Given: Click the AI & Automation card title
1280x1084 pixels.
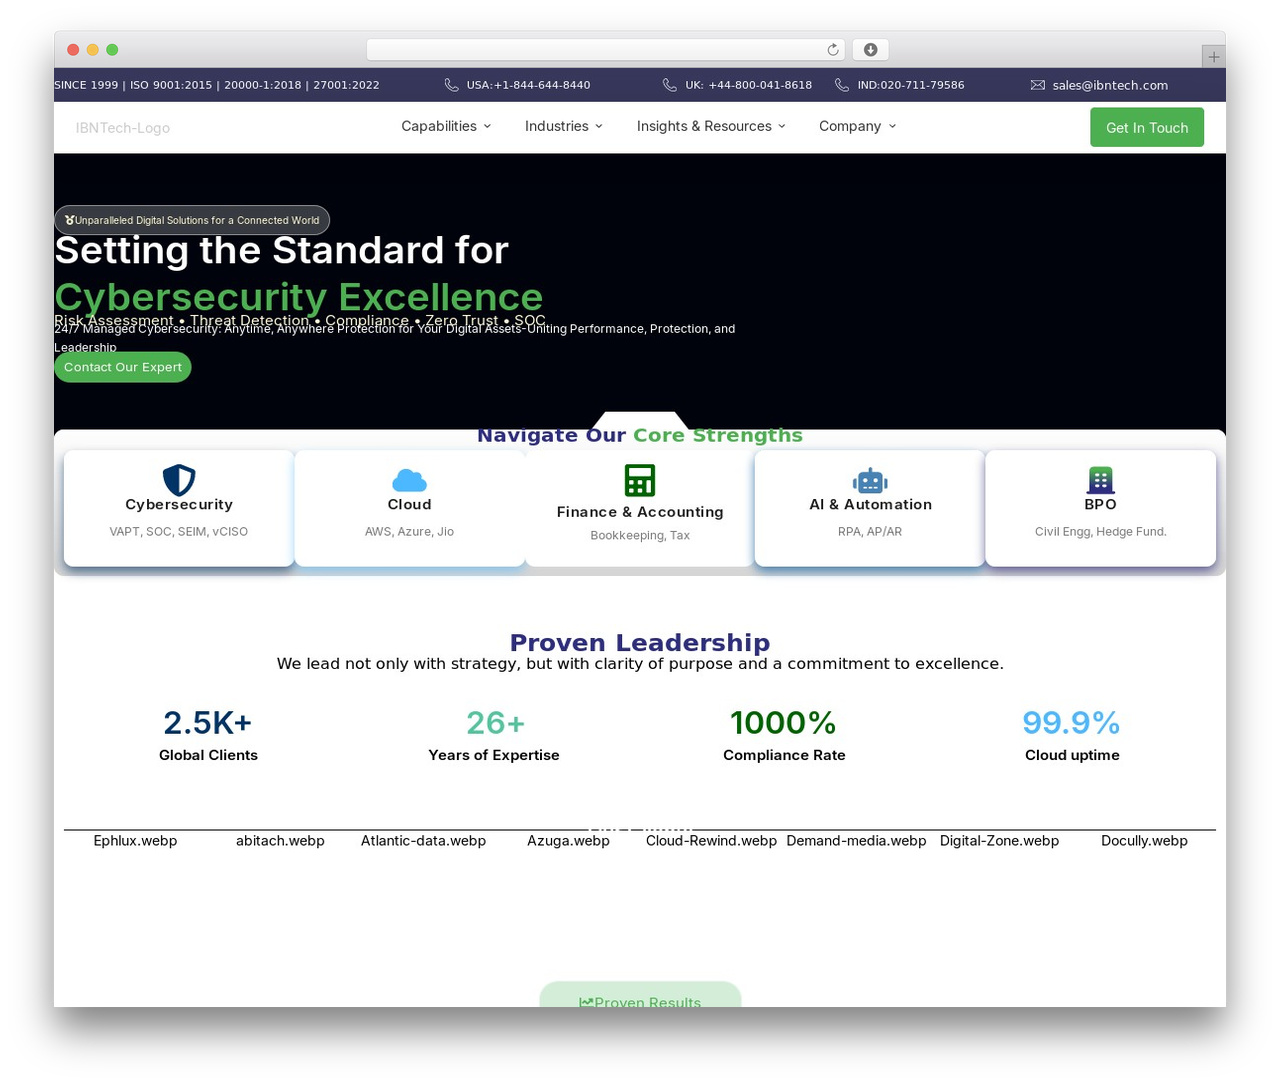Looking at the screenshot, I should (x=870, y=505).
